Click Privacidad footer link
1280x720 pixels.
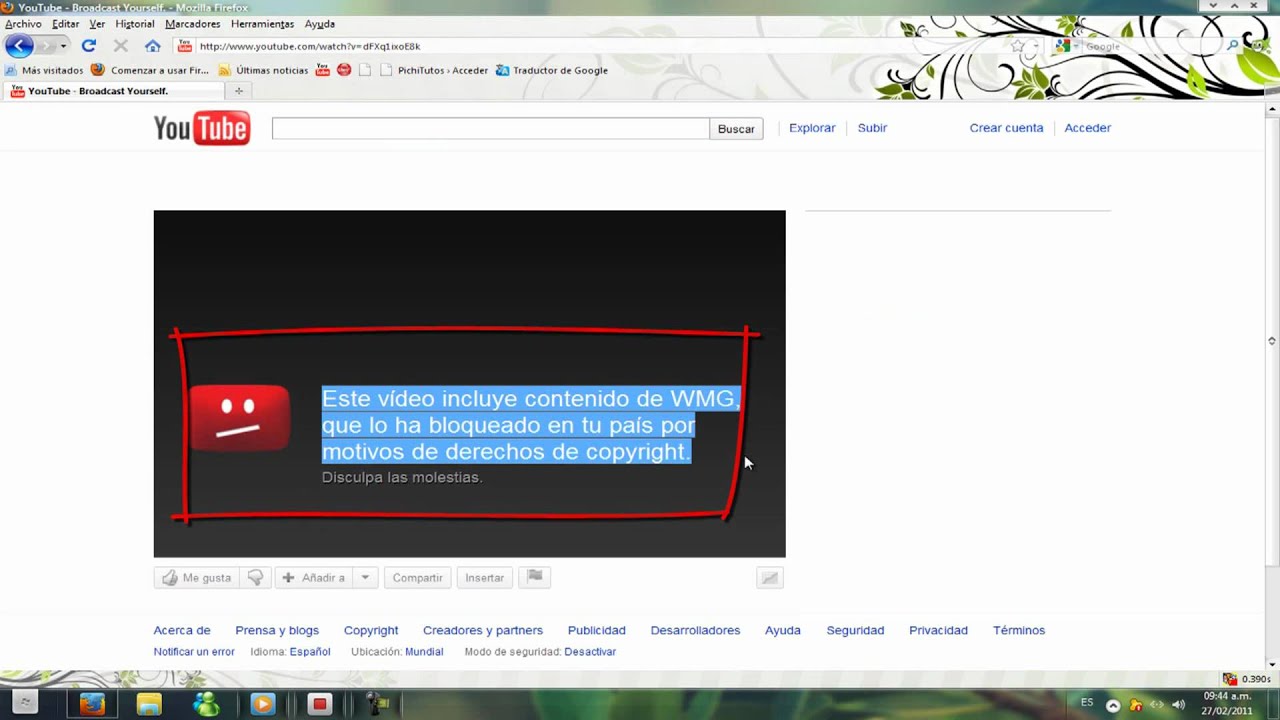938,631
